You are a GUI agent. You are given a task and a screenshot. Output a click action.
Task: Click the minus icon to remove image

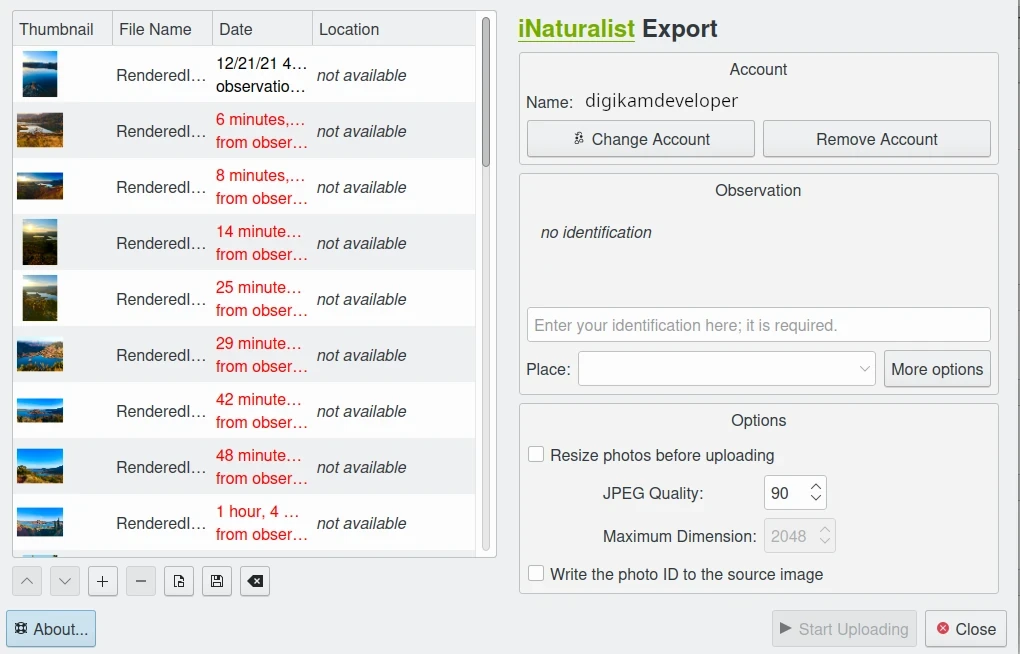tap(141, 581)
